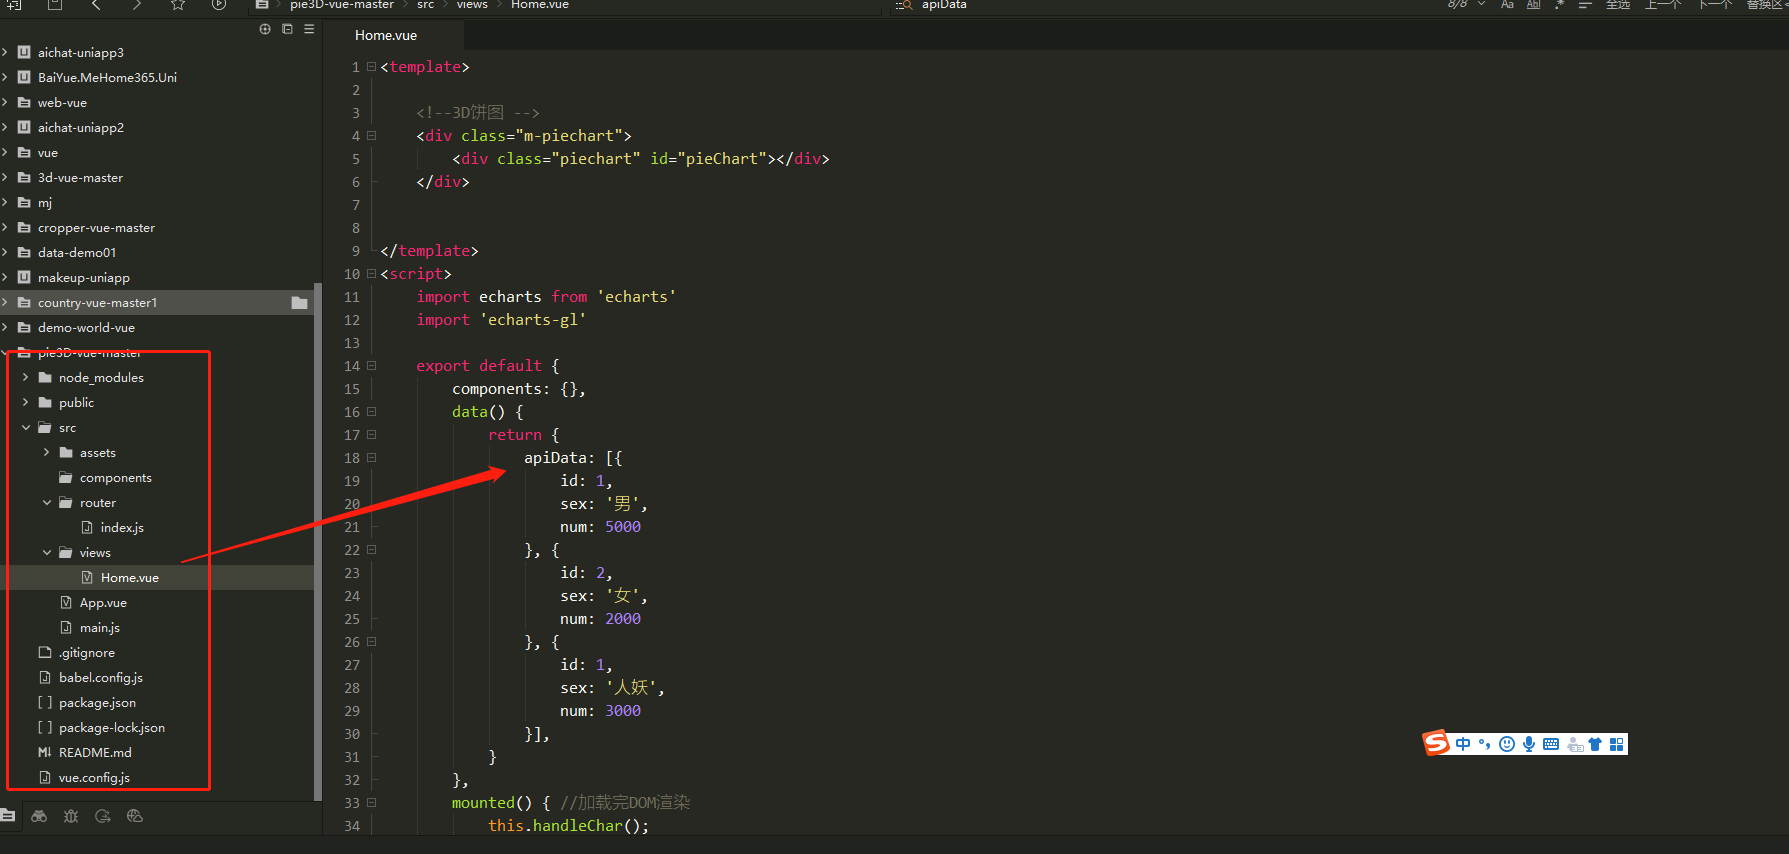Open project panel hamburger menu
This screenshot has width=1789, height=854.
309,29
